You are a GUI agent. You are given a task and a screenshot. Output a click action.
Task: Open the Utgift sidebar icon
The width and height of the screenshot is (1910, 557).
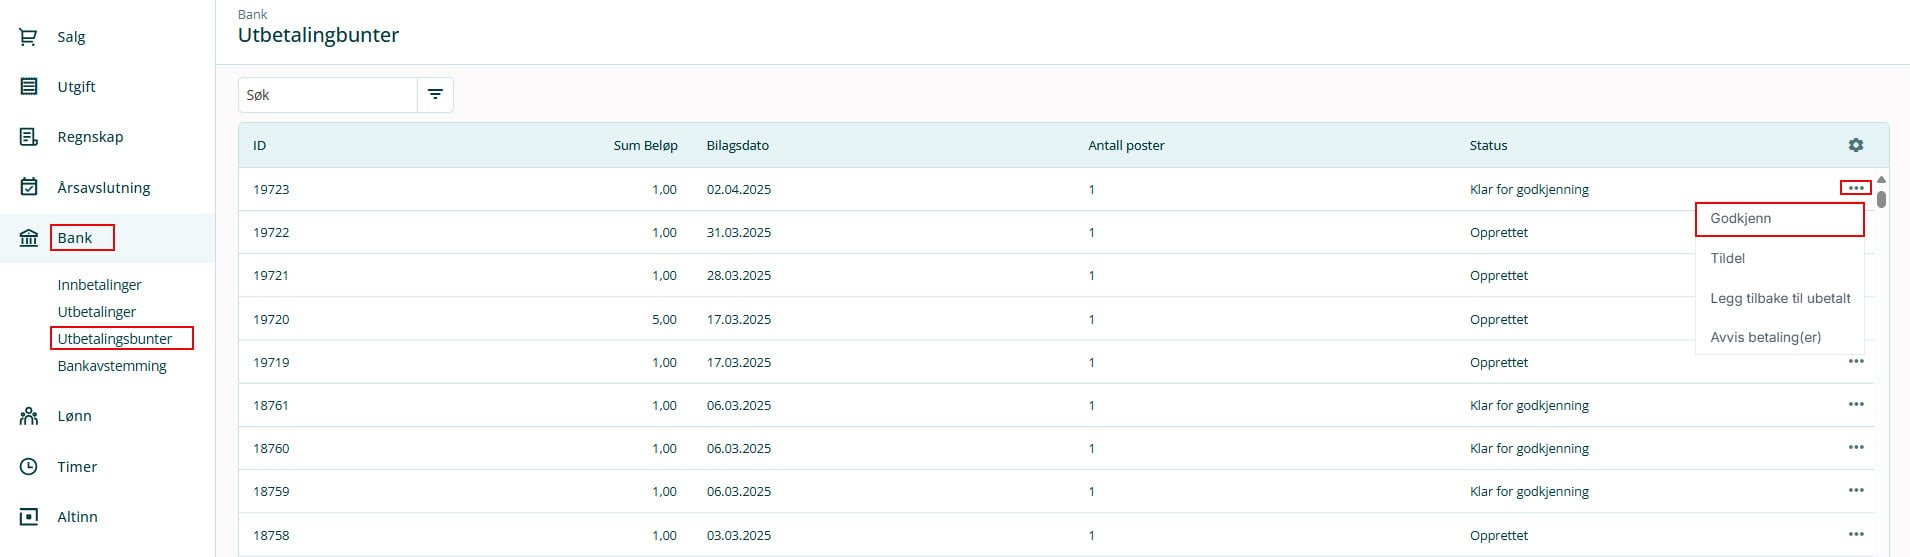28,87
